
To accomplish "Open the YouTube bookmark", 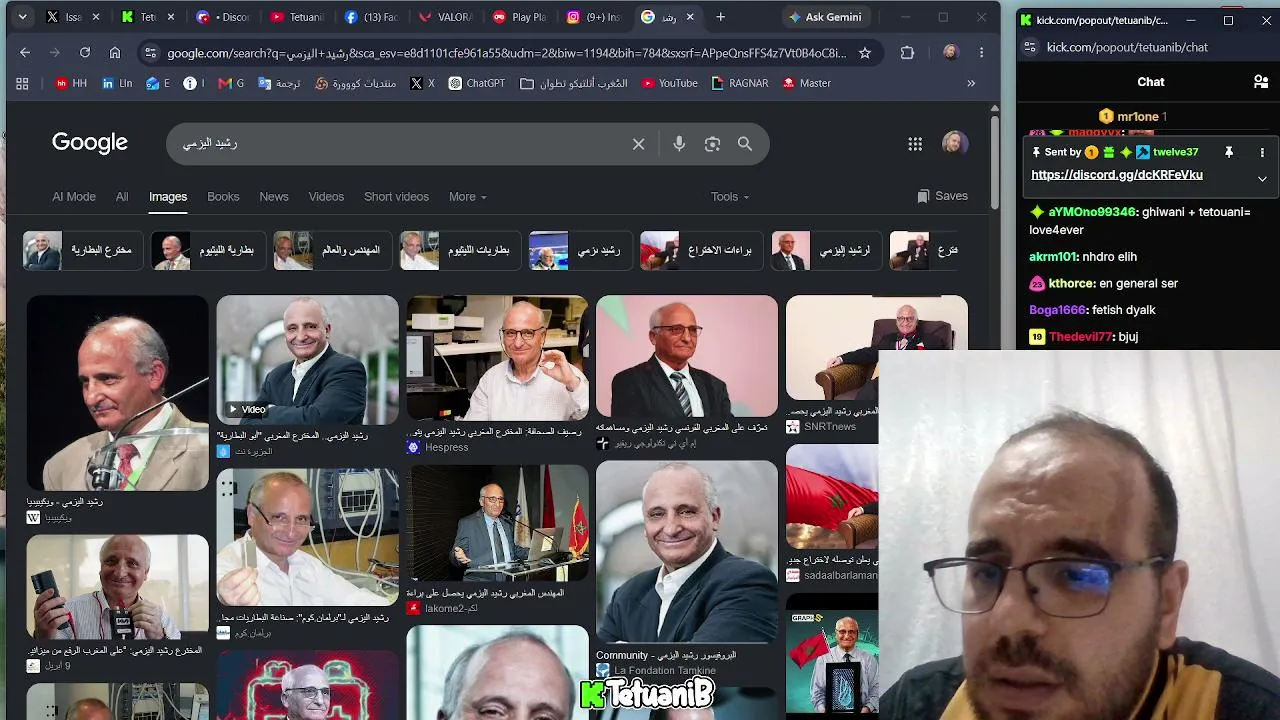I will 668,84.
